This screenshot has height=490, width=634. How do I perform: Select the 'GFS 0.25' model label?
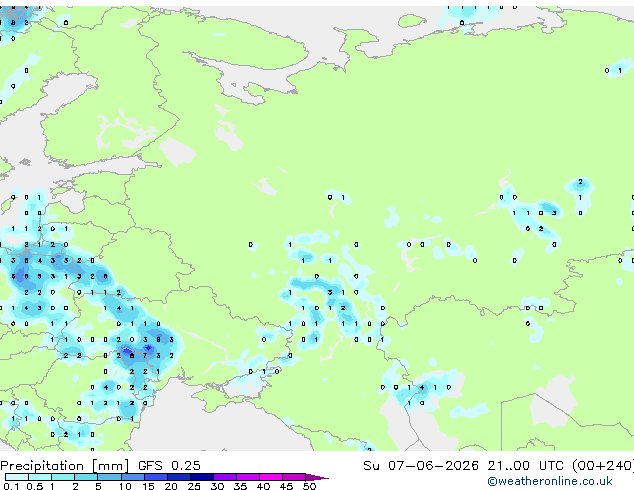pyautogui.click(x=169, y=466)
